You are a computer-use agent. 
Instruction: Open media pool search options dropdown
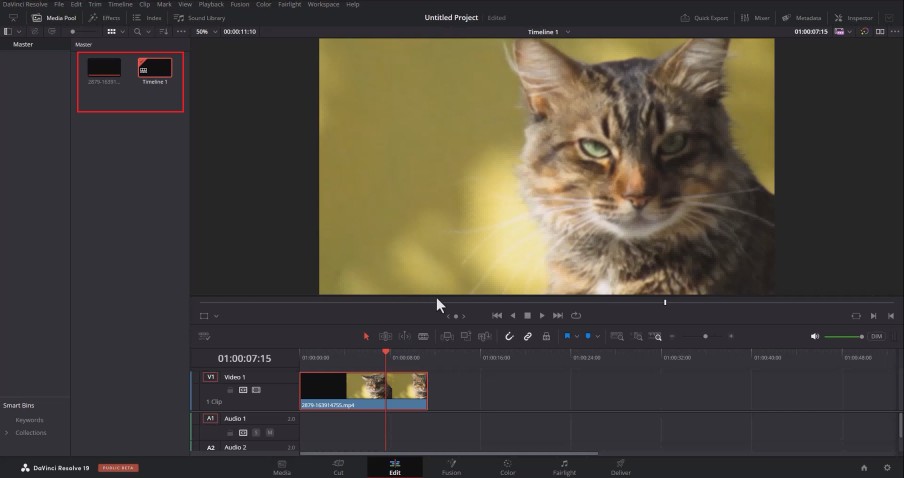[x=148, y=32]
